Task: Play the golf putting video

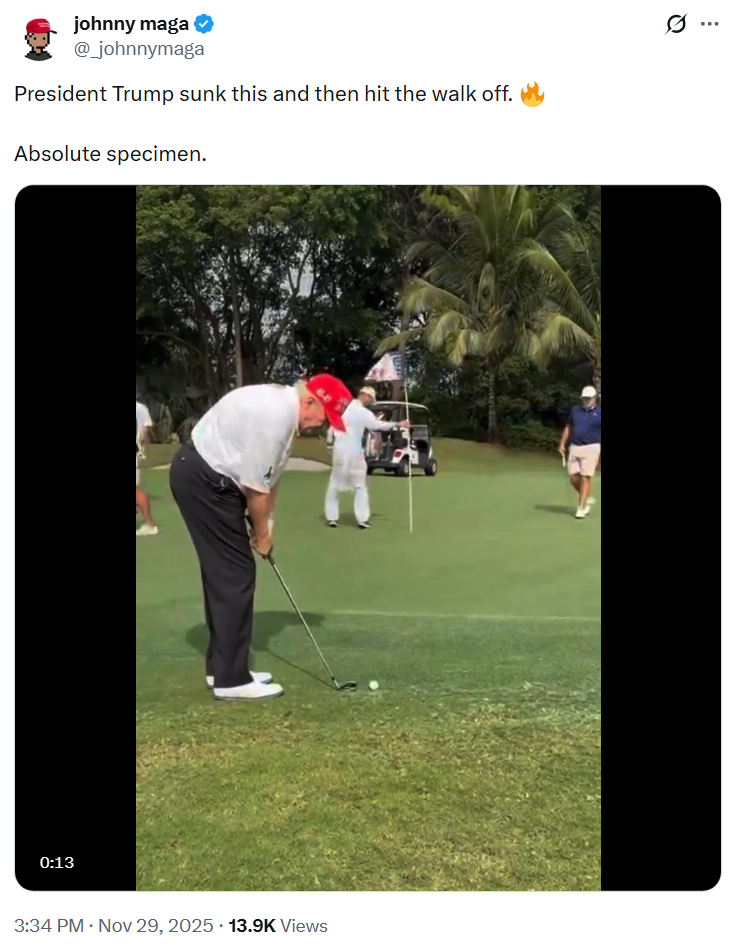Action: 368,537
